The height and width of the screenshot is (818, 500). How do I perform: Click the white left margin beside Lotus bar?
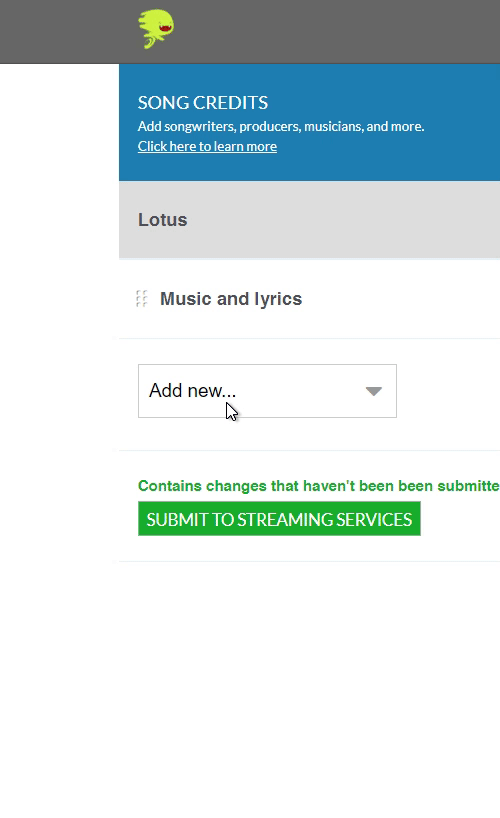59,220
